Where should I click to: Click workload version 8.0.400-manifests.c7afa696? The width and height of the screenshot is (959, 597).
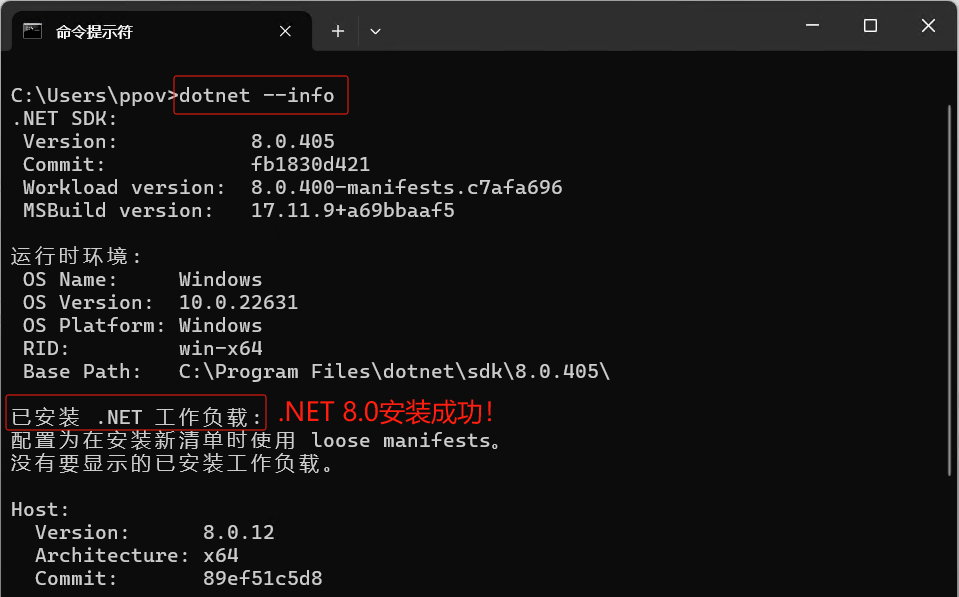[x=406, y=187]
